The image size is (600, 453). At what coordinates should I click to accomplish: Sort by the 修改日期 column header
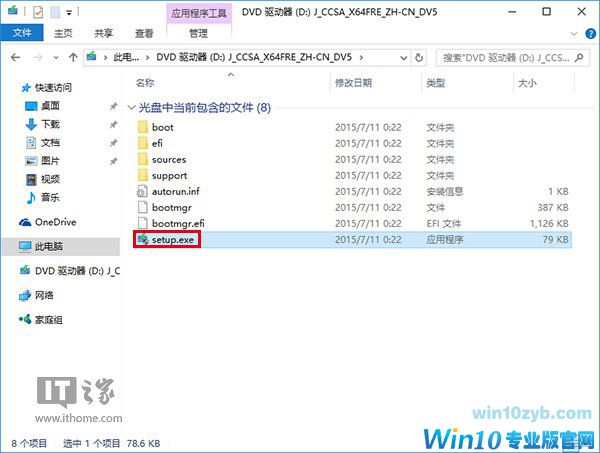click(x=353, y=83)
